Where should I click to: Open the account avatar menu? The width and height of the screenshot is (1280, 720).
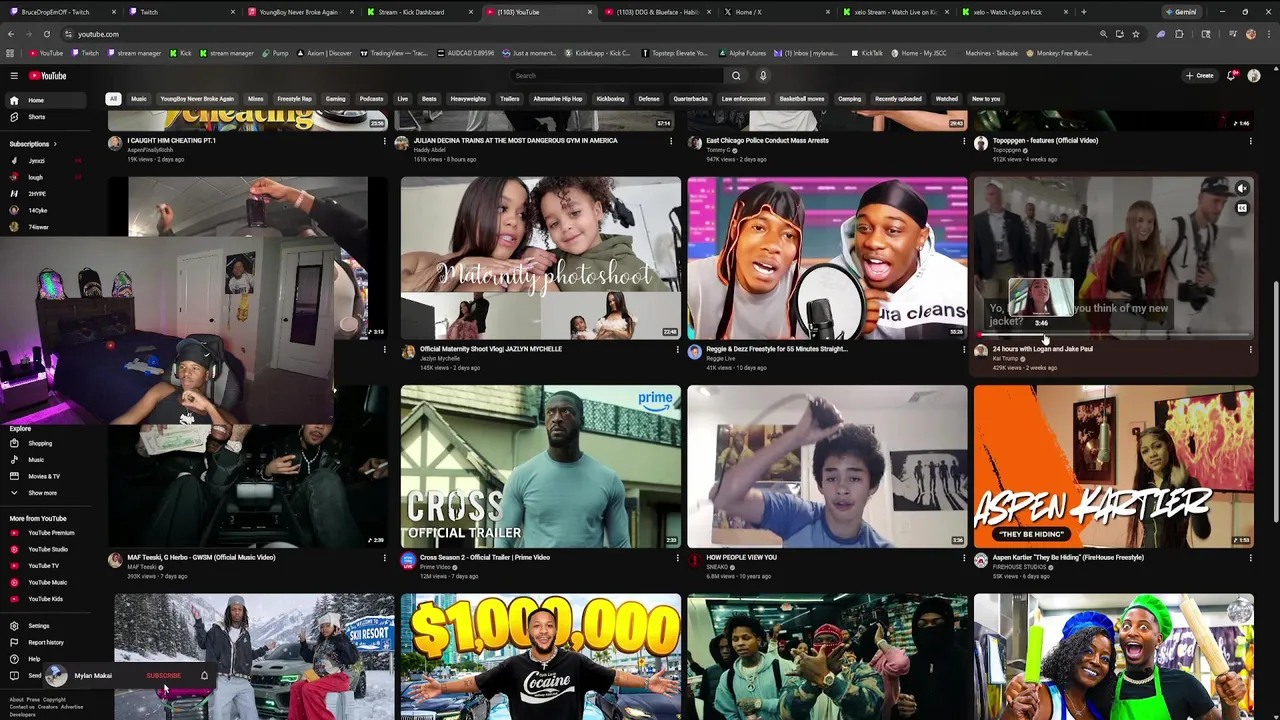(x=1254, y=76)
